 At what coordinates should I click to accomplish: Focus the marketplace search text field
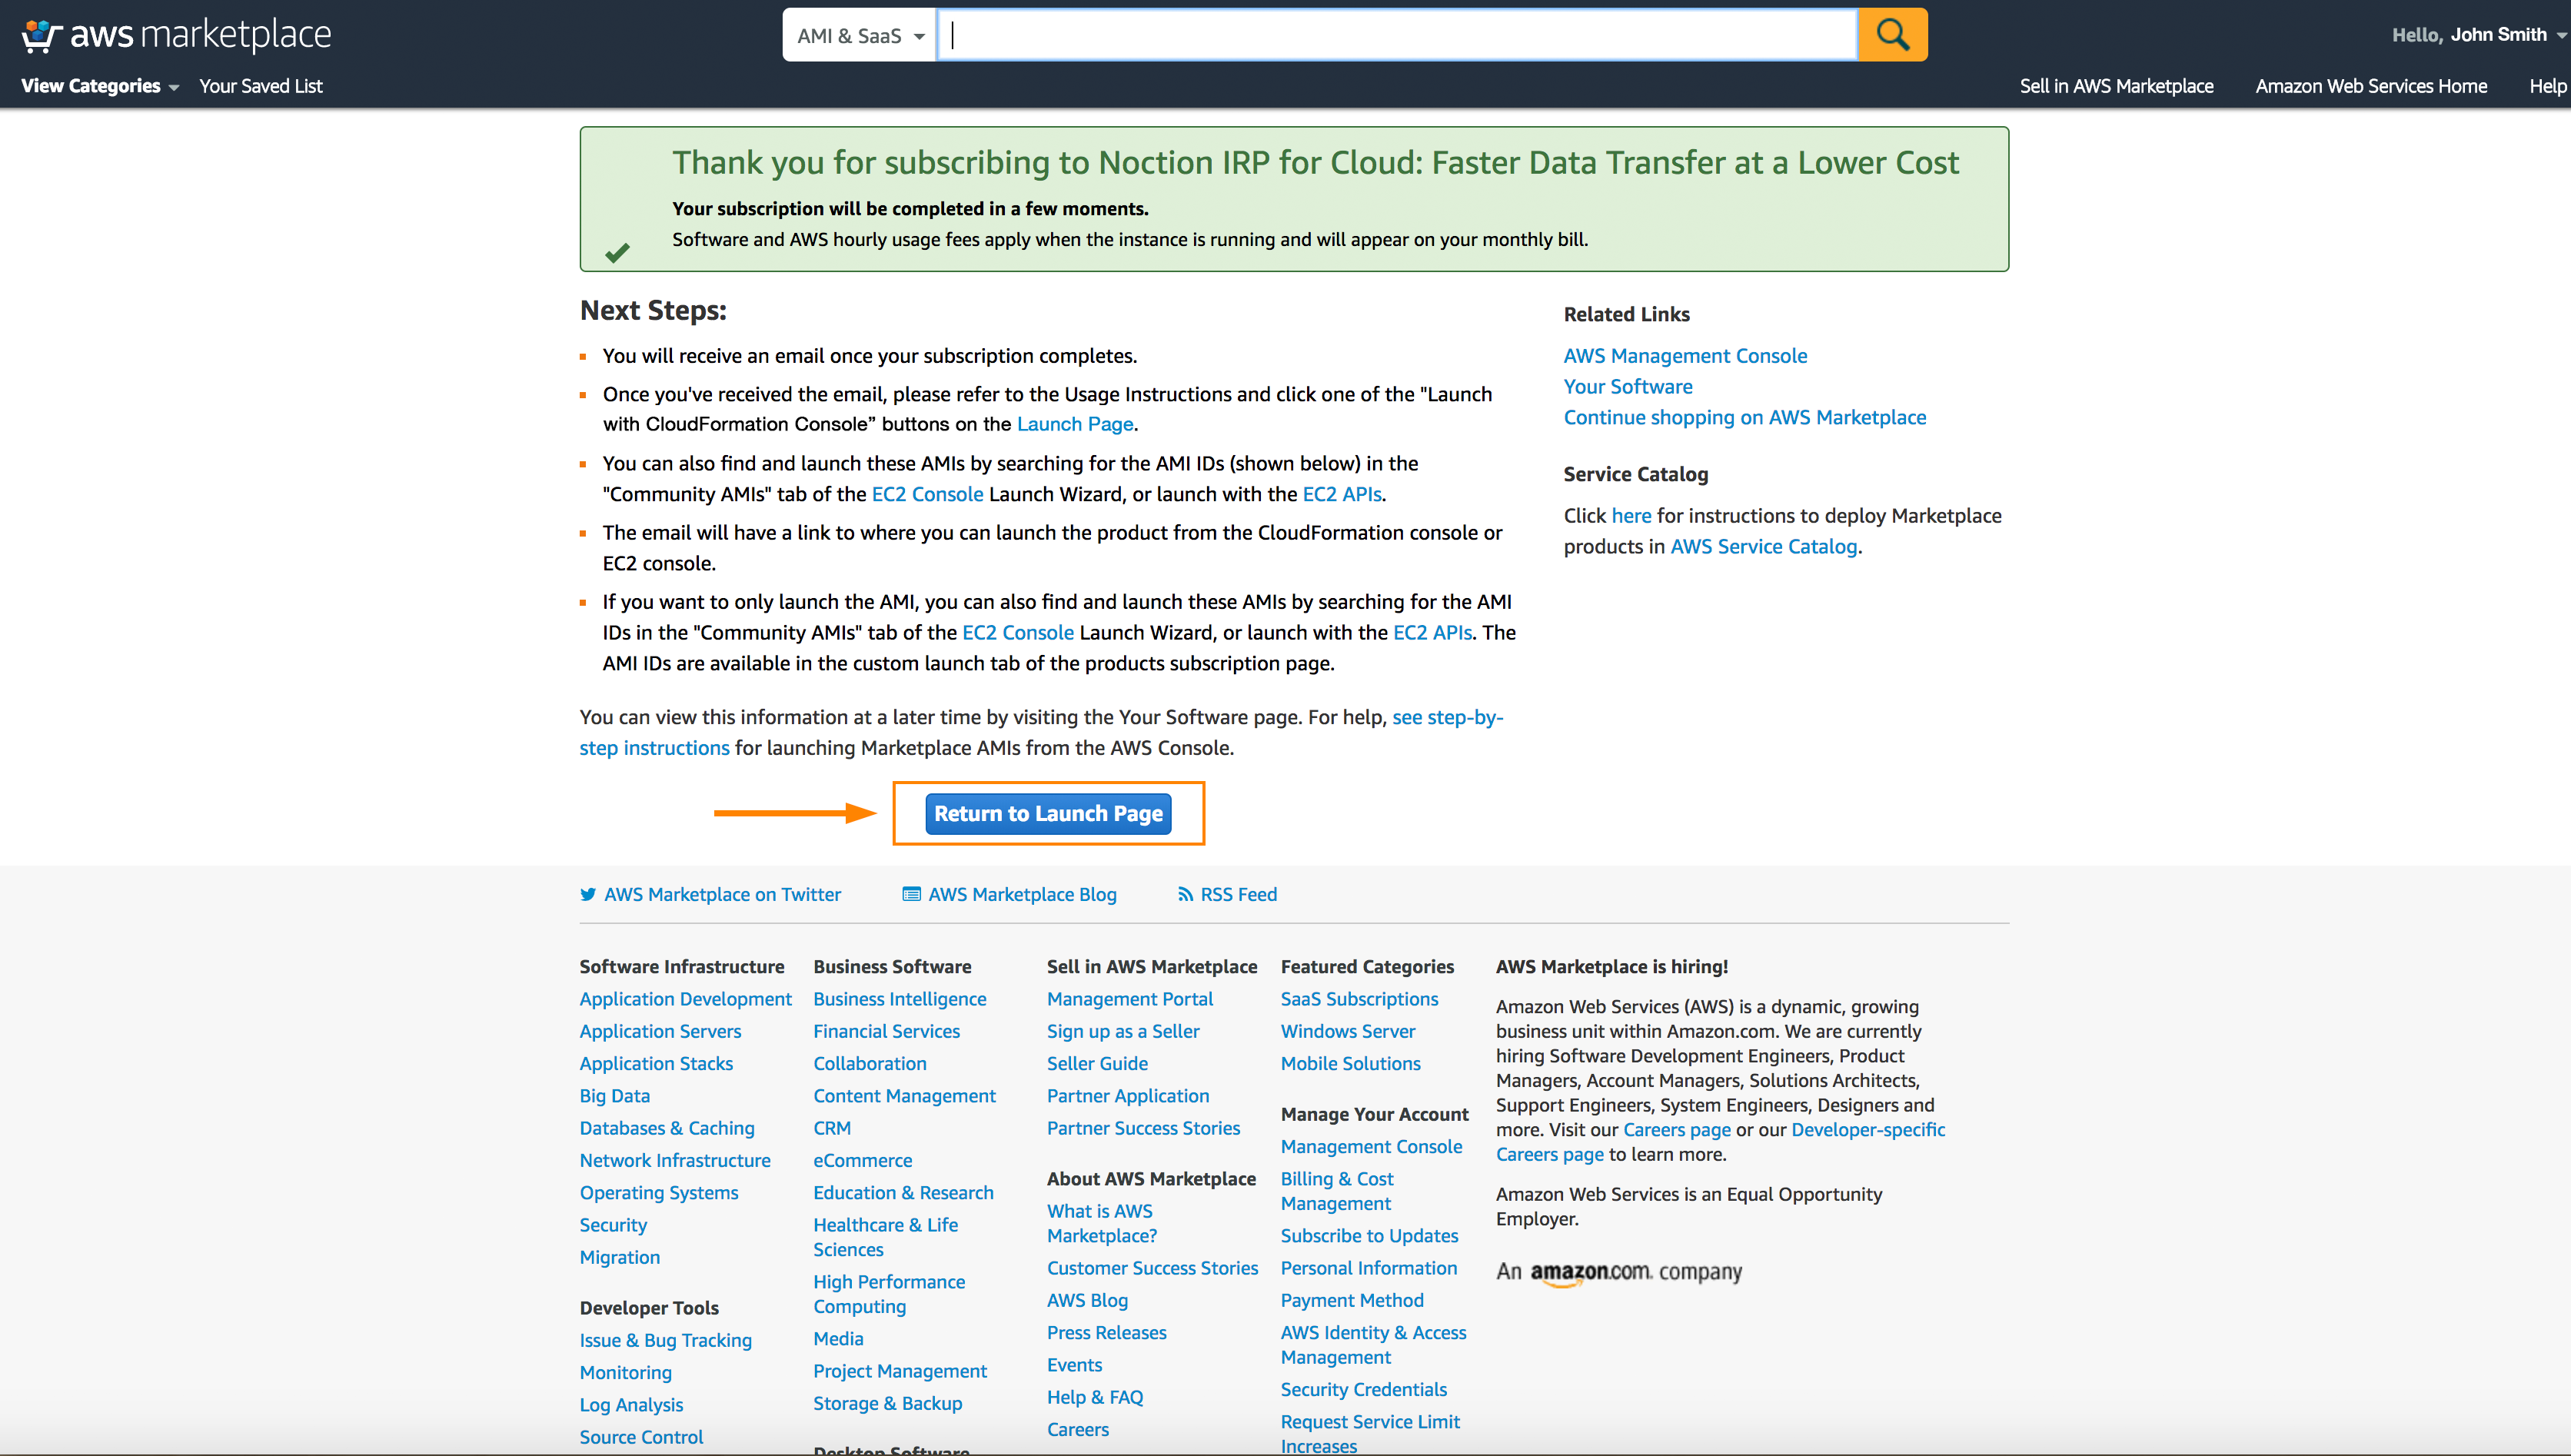pyautogui.click(x=1397, y=35)
